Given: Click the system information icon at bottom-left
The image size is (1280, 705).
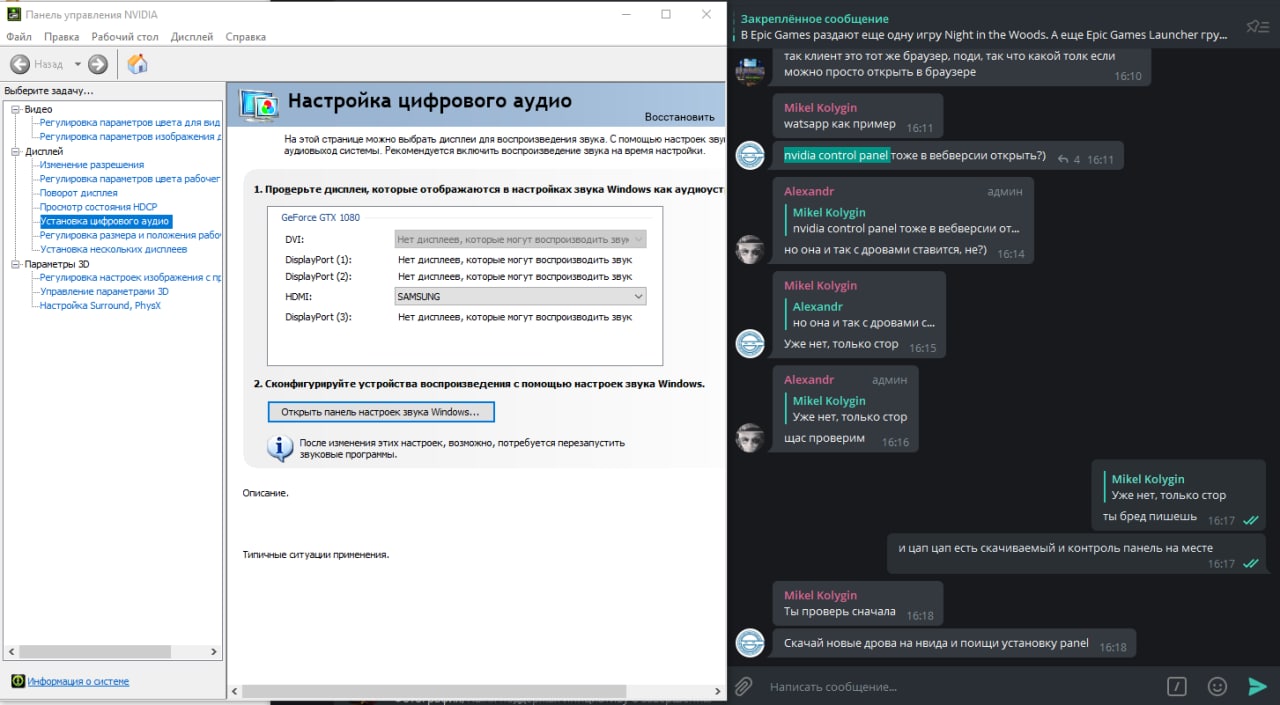Looking at the screenshot, I should pos(17,681).
